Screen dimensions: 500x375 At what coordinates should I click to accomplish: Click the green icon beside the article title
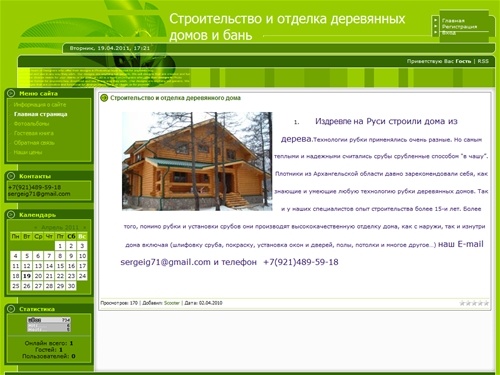pyautogui.click(x=104, y=98)
